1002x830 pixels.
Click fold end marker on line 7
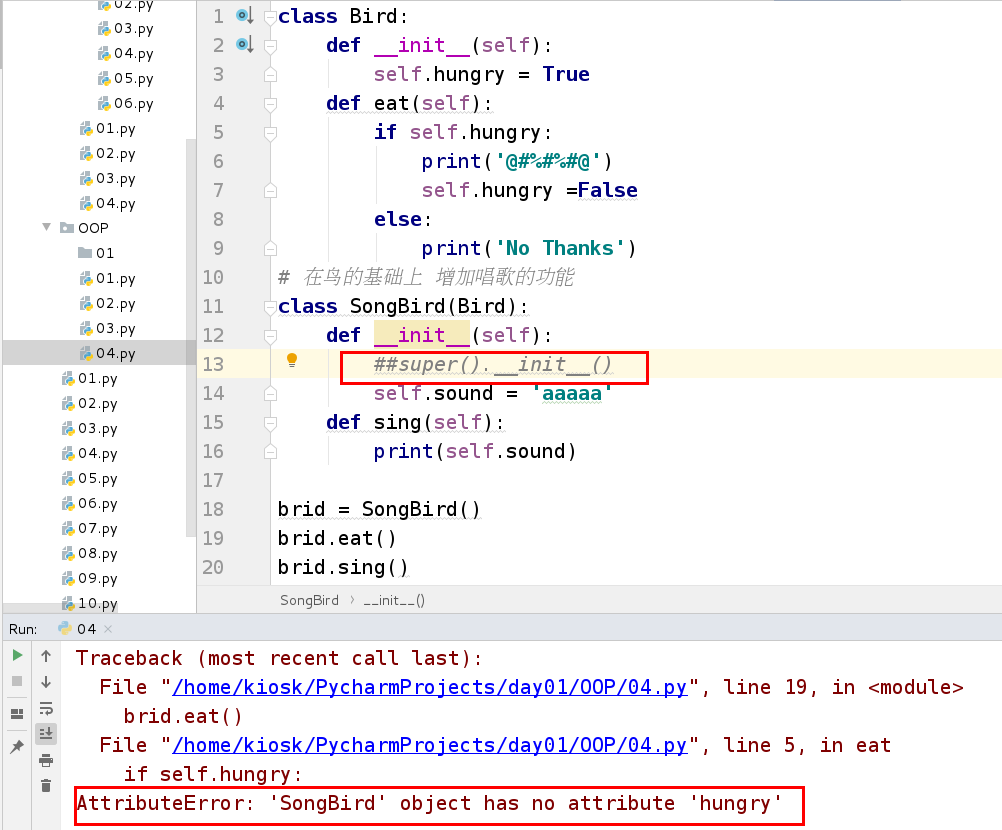click(270, 190)
